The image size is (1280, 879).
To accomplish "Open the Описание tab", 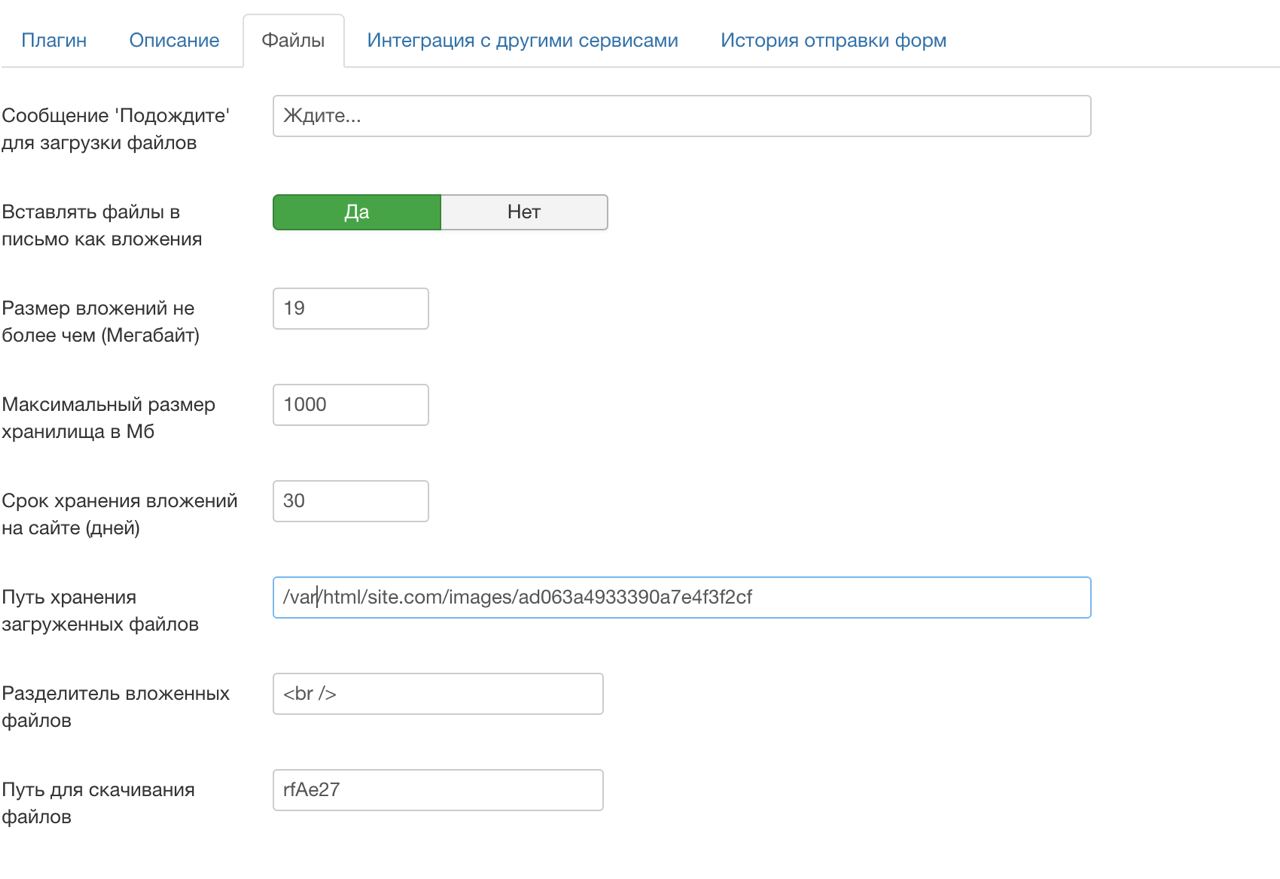I will click(174, 41).
